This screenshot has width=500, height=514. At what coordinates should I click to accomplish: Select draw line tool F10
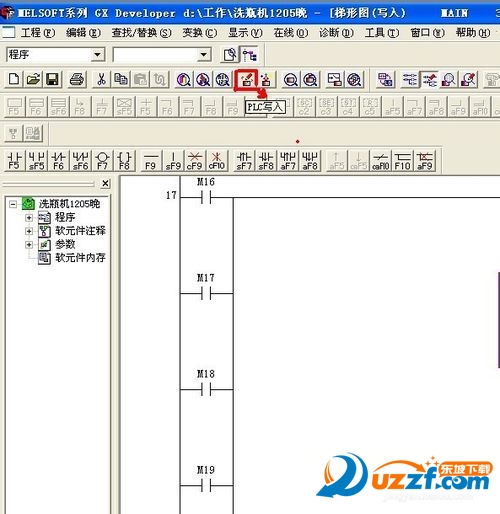click(403, 160)
